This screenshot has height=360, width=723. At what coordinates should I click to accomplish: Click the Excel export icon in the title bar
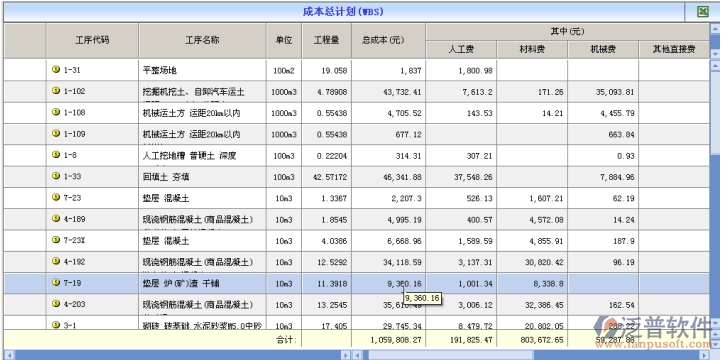tap(703, 12)
